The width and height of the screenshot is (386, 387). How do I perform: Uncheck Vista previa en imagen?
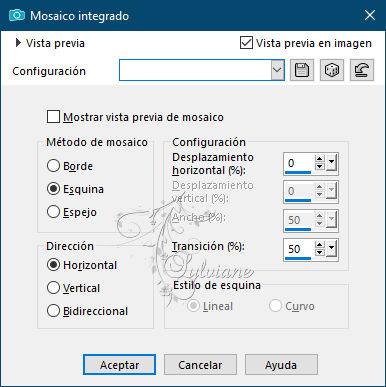[246, 43]
